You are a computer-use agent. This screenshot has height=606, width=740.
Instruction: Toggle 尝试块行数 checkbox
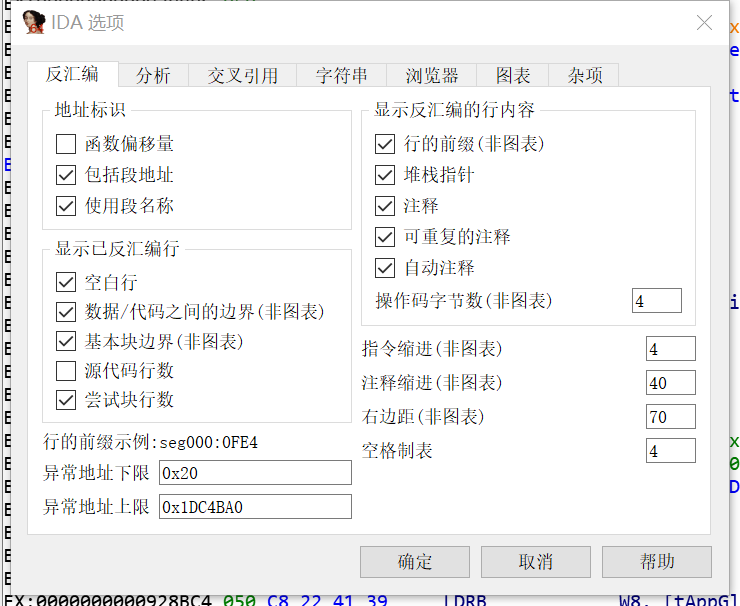(66, 400)
